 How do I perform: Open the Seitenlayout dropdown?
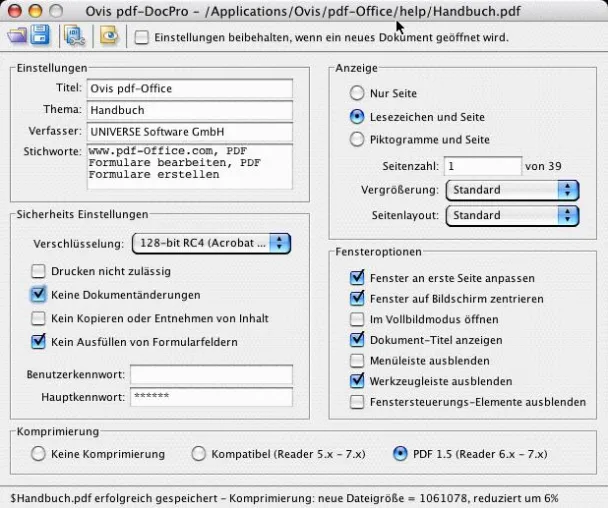pos(512,215)
